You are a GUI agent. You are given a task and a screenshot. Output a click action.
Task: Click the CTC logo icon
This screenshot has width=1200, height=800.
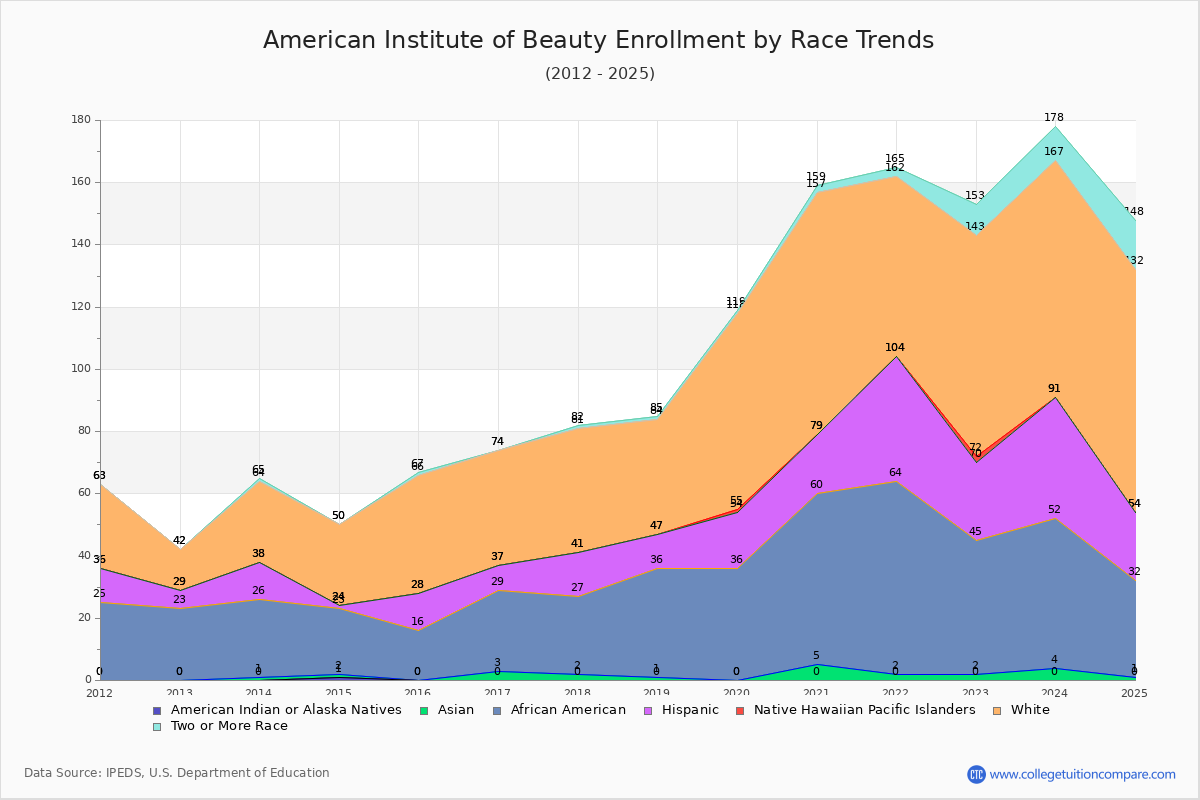click(976, 774)
